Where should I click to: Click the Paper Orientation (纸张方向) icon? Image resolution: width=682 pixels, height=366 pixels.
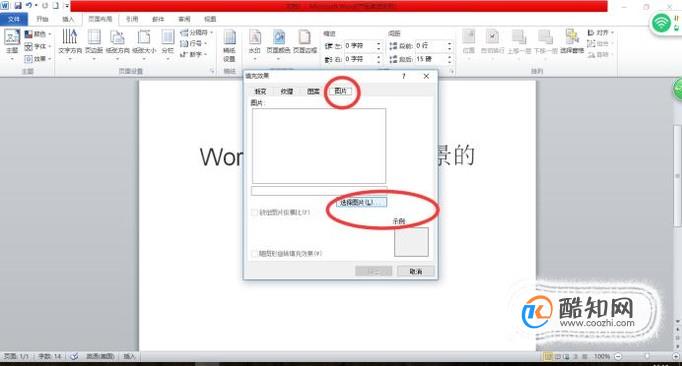pos(117,42)
